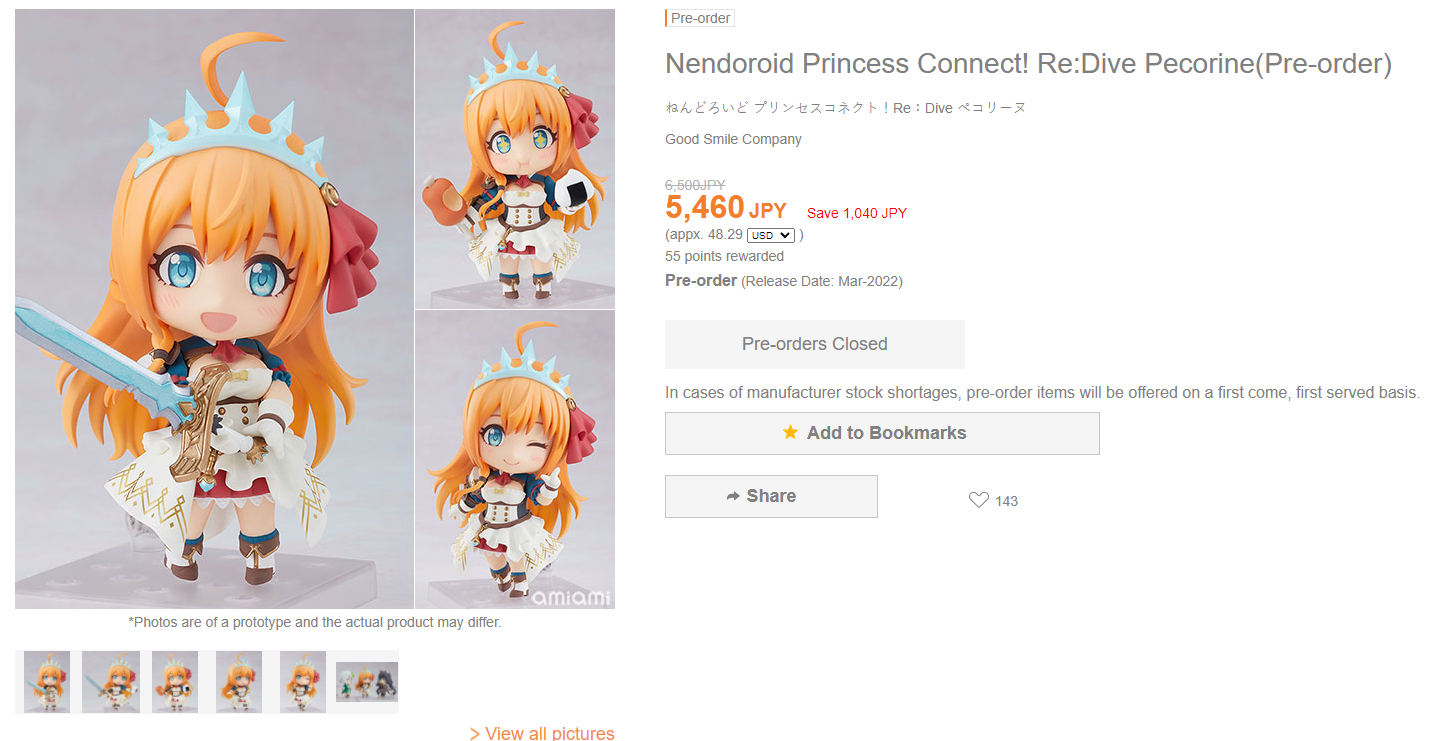
Task: Click the Good Smile Company maker name
Action: click(x=733, y=139)
